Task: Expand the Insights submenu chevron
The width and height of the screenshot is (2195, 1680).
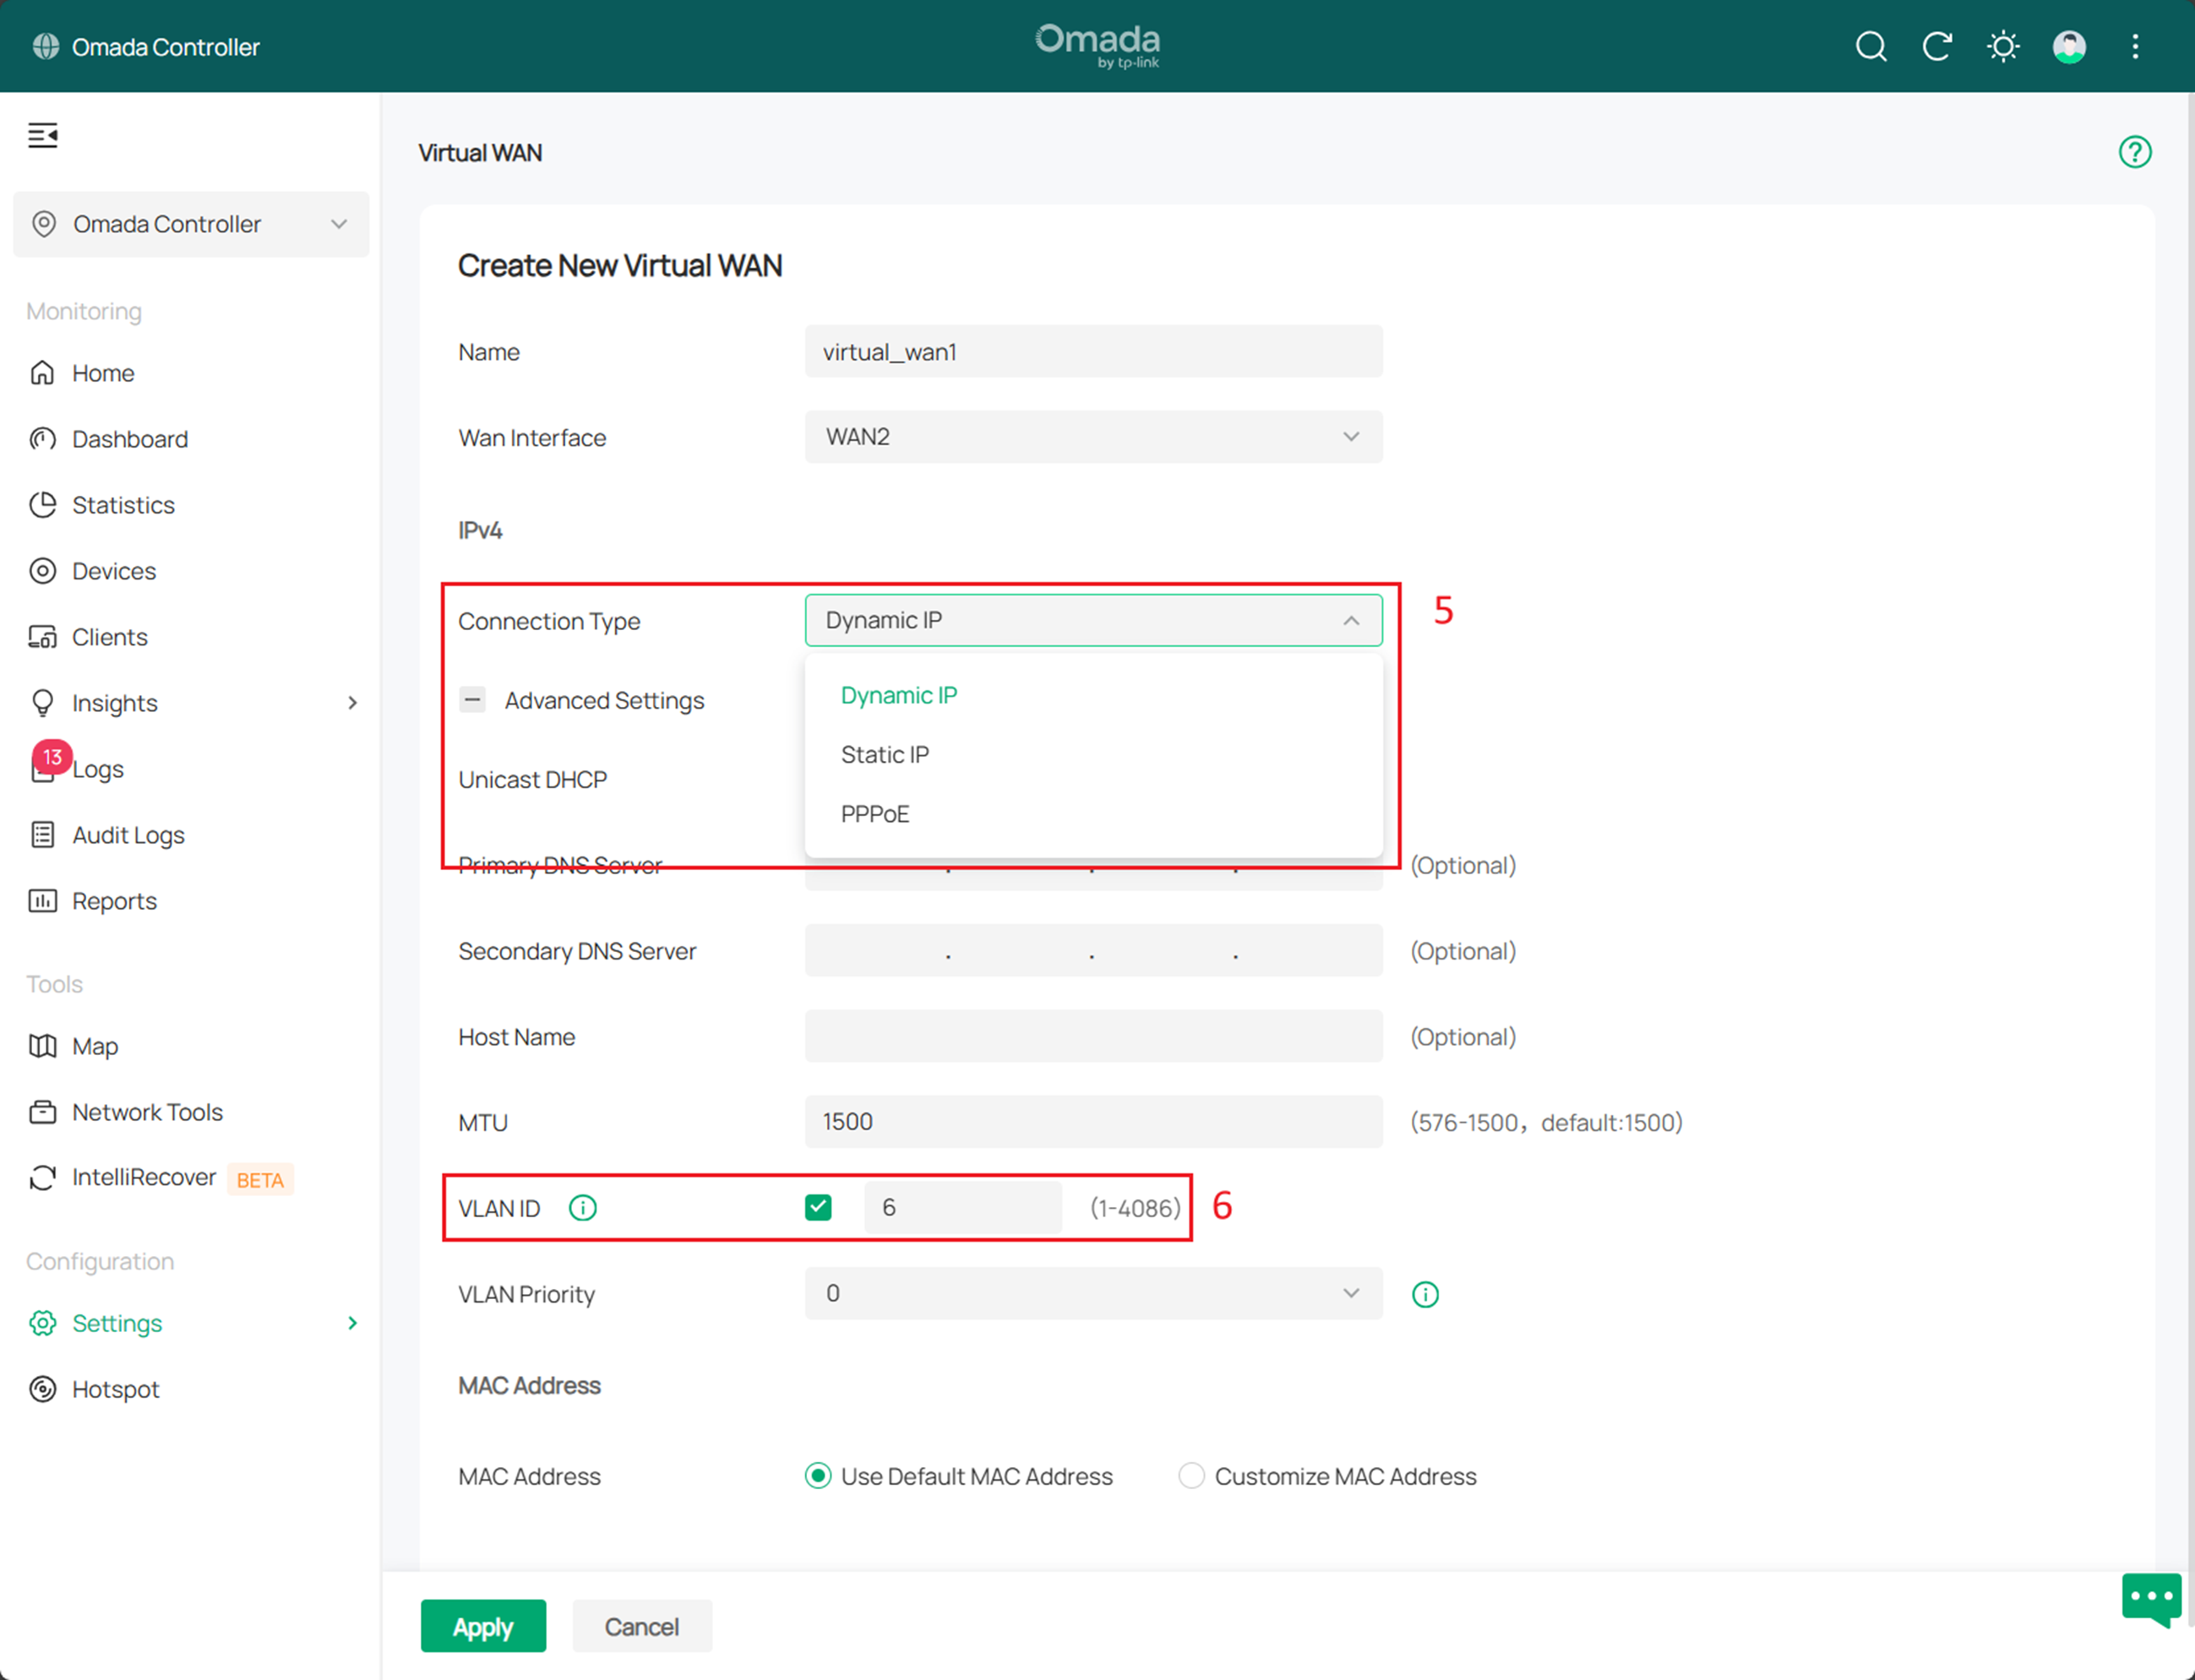Action: tap(352, 703)
